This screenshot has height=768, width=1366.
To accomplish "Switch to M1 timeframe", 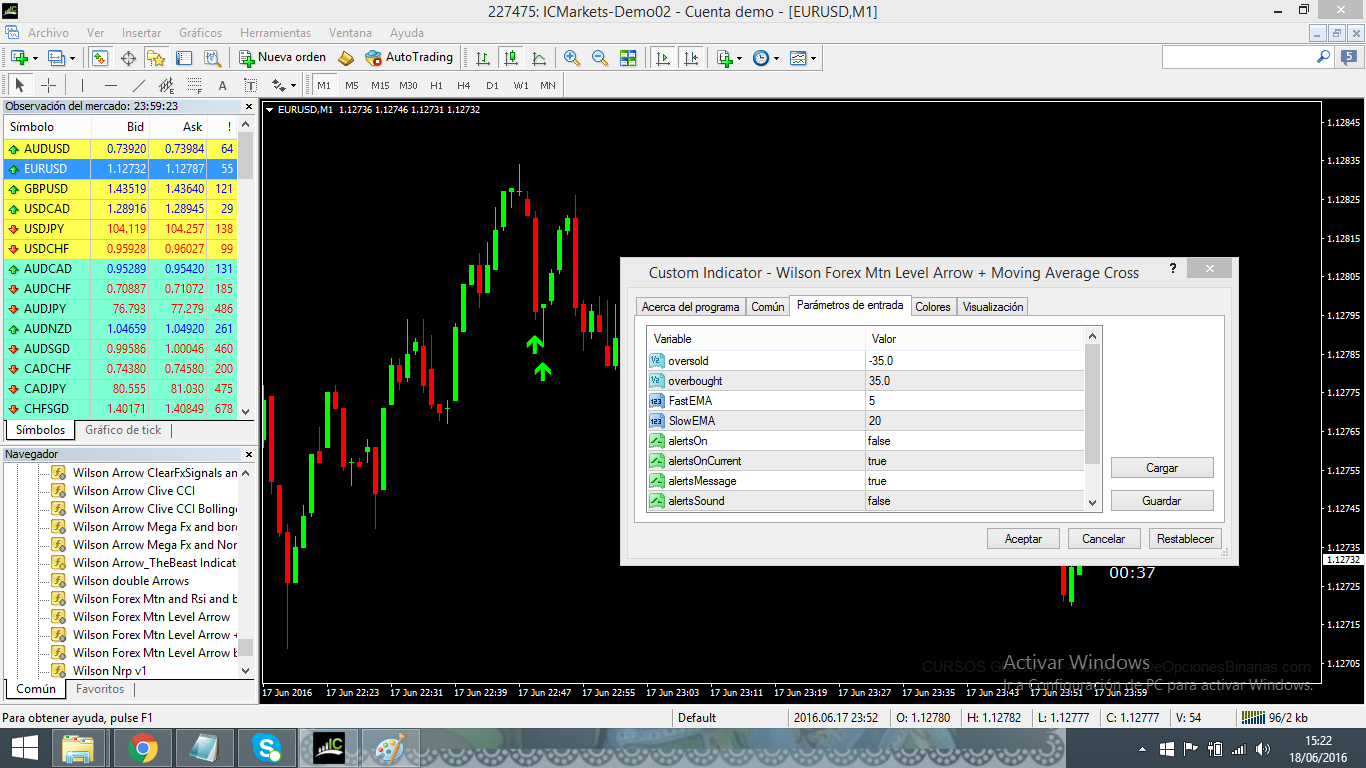I will tap(324, 85).
